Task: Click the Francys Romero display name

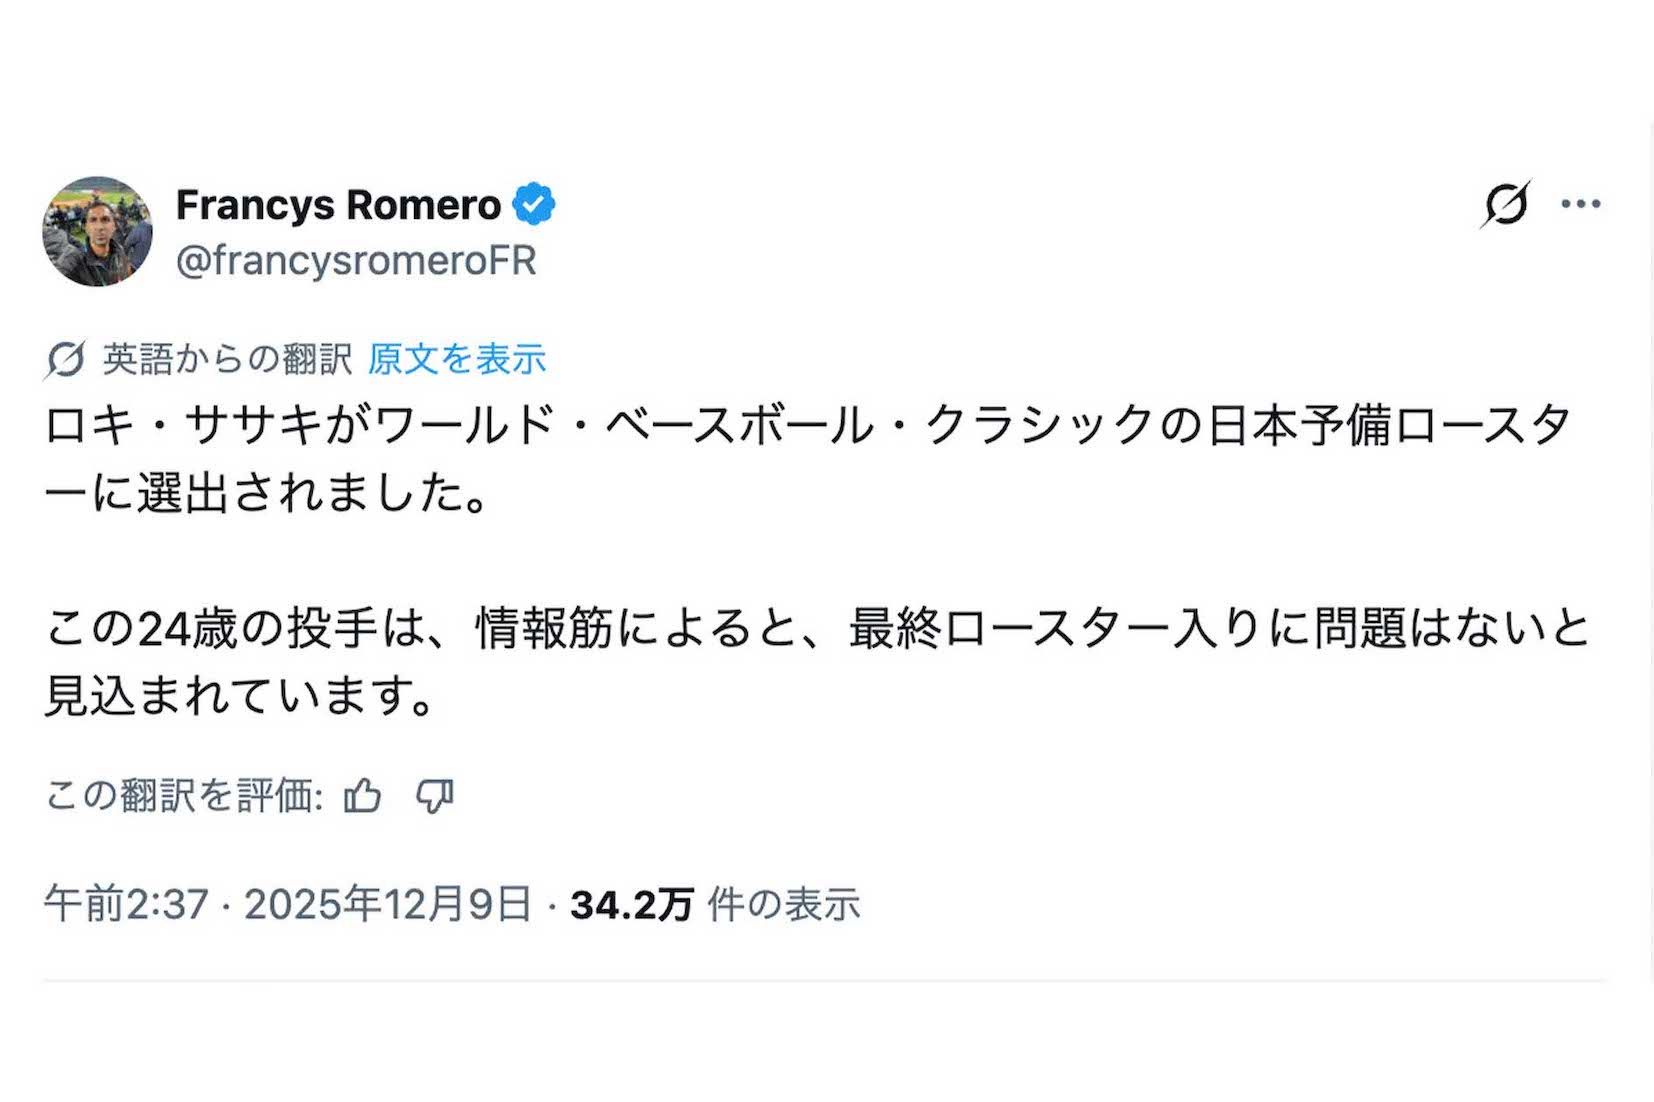Action: 340,203
